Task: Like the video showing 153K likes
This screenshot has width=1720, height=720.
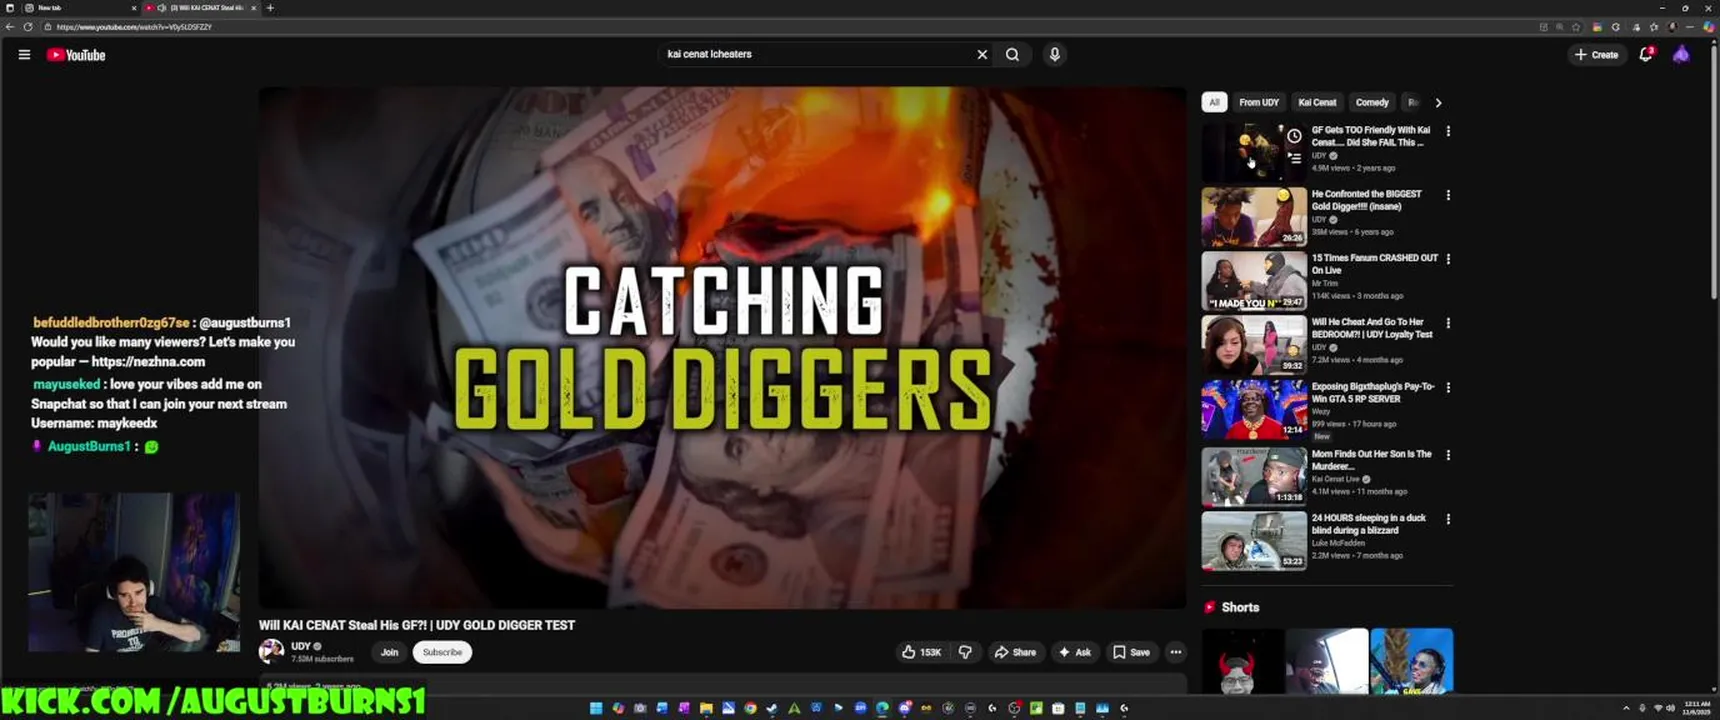Action: tap(921, 652)
